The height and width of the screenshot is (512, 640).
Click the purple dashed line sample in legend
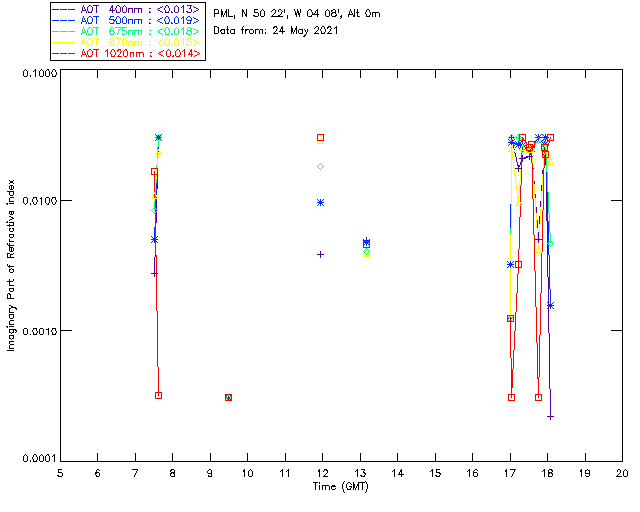click(64, 9)
